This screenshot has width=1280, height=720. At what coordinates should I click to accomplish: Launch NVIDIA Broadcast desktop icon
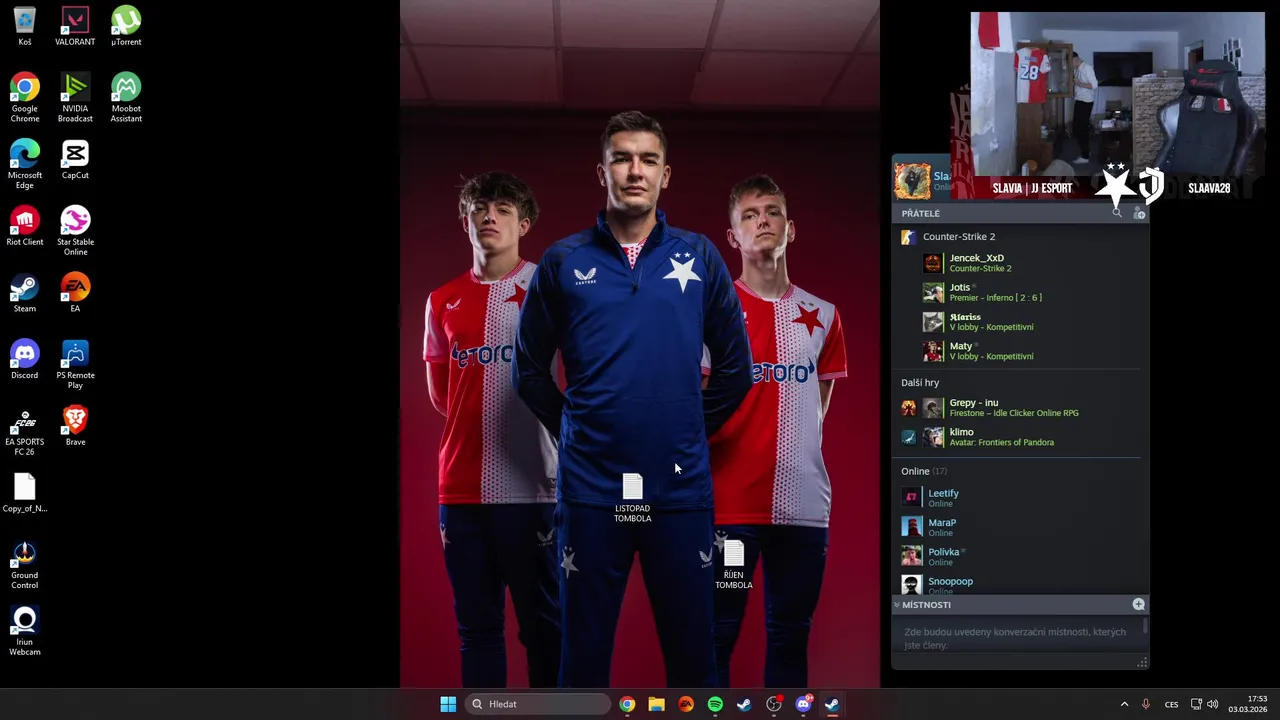(x=75, y=98)
